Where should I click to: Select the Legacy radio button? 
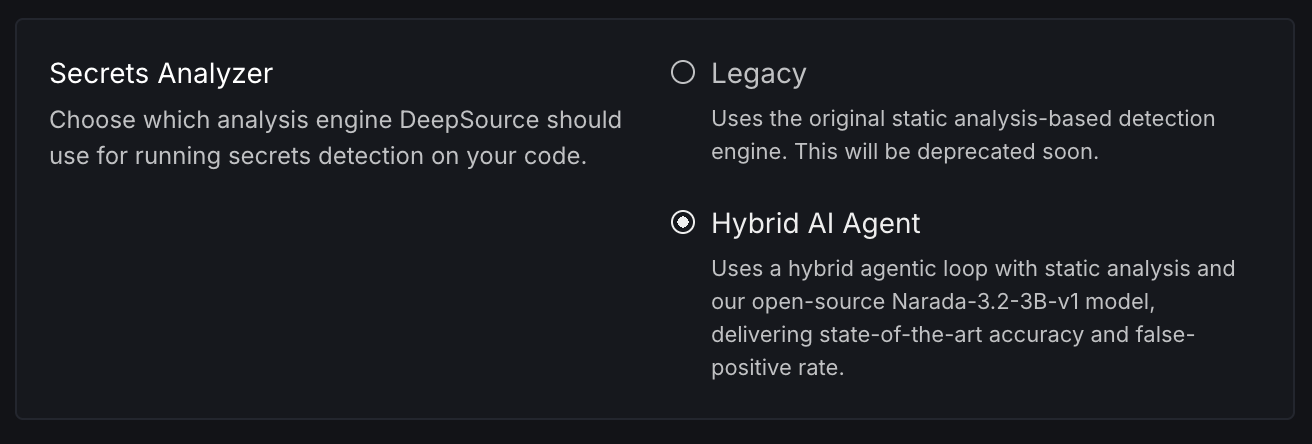(683, 73)
